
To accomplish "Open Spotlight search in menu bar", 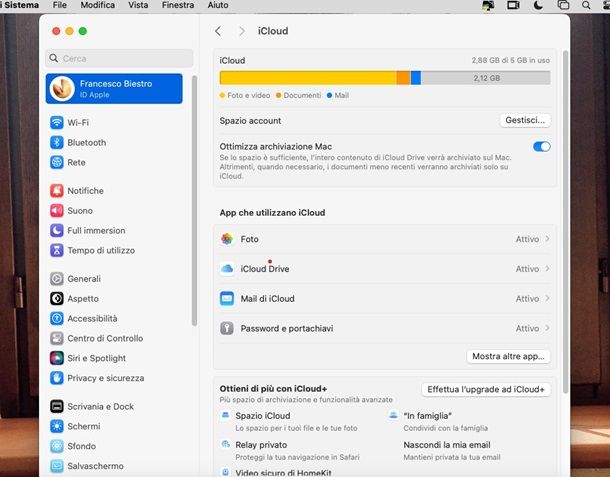I will [x=586, y=5].
